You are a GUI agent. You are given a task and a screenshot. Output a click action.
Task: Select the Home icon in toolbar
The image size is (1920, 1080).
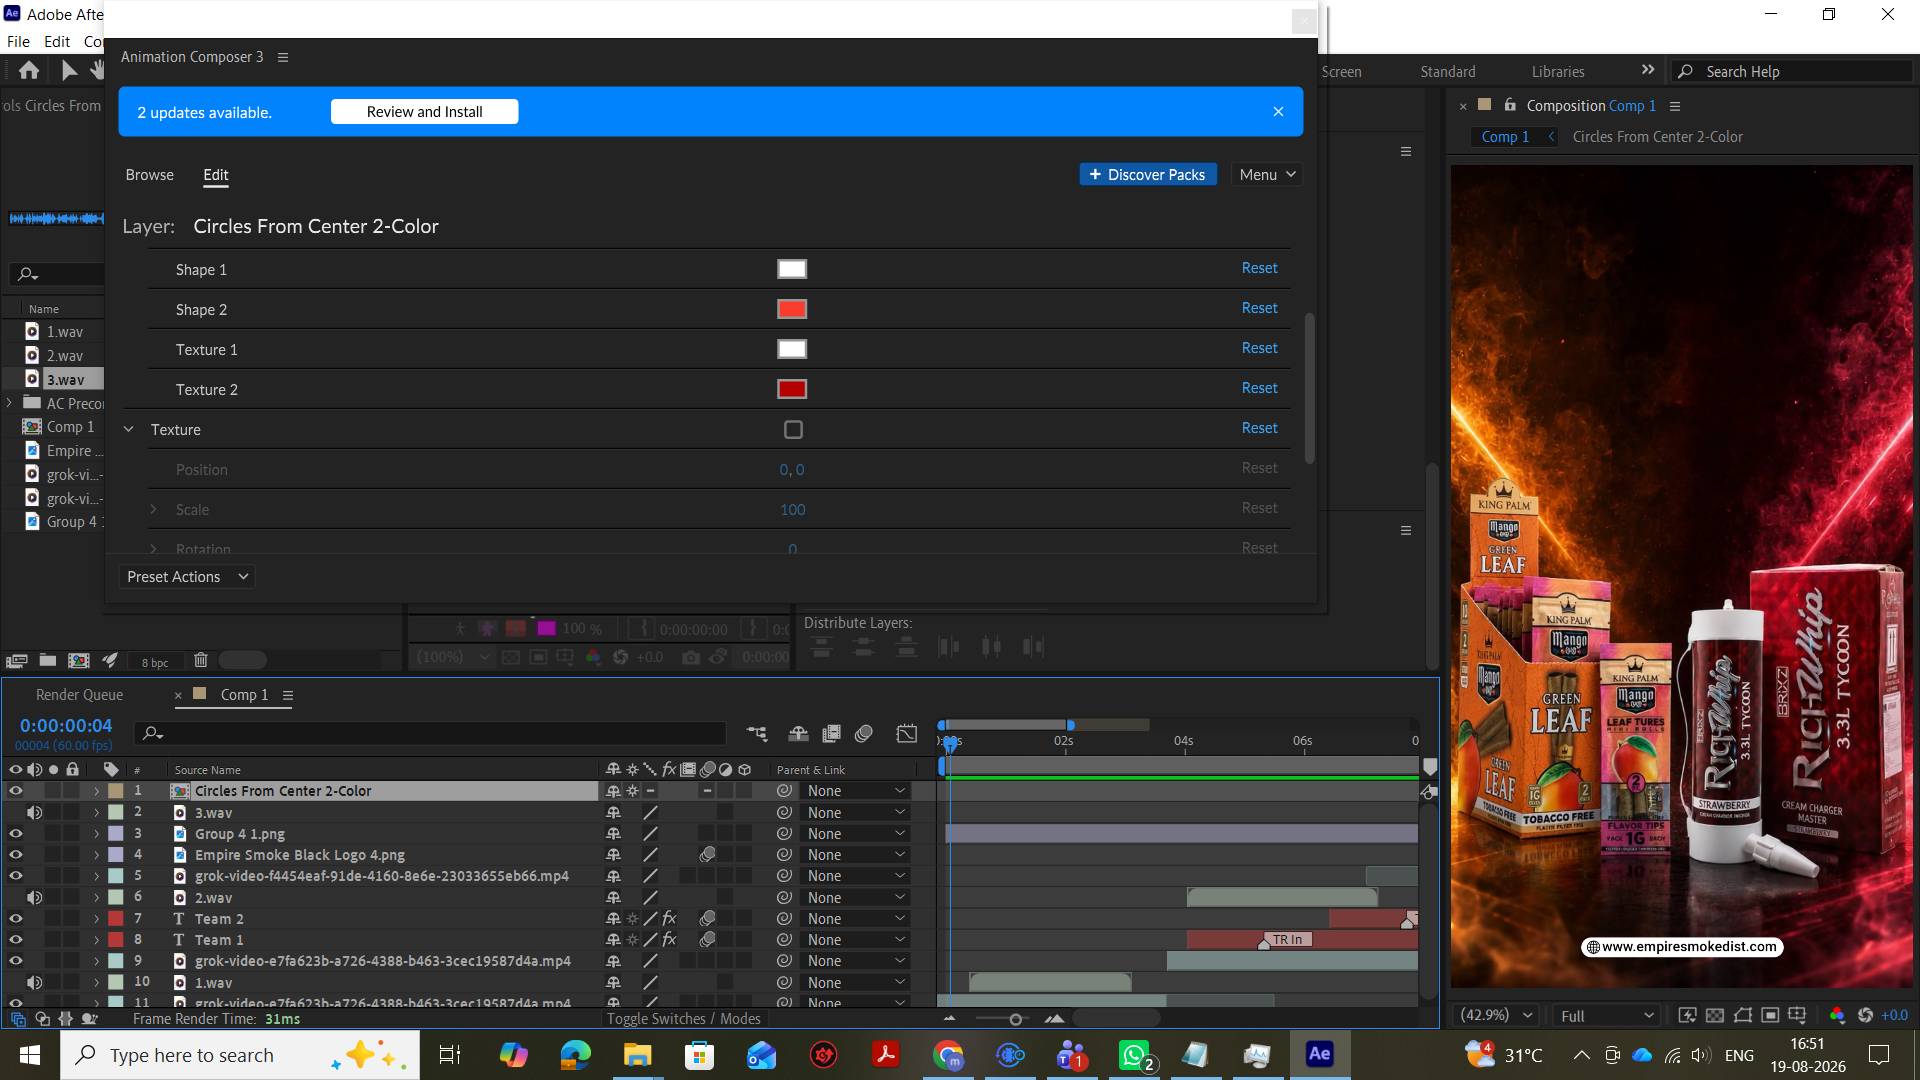coord(29,70)
